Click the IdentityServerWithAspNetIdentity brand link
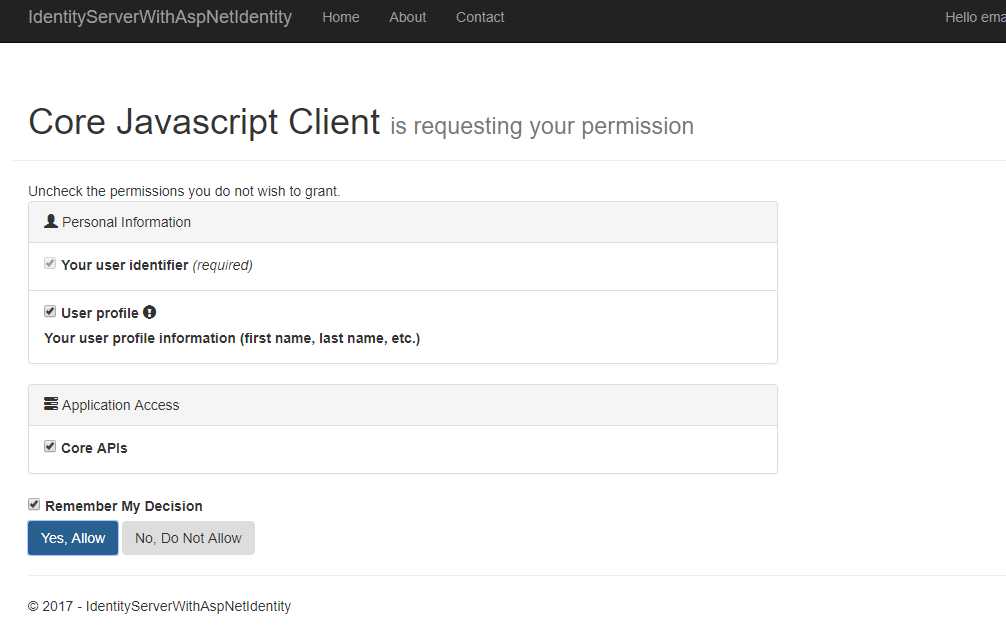Screen dimensions: 1006x633 coord(160,17)
